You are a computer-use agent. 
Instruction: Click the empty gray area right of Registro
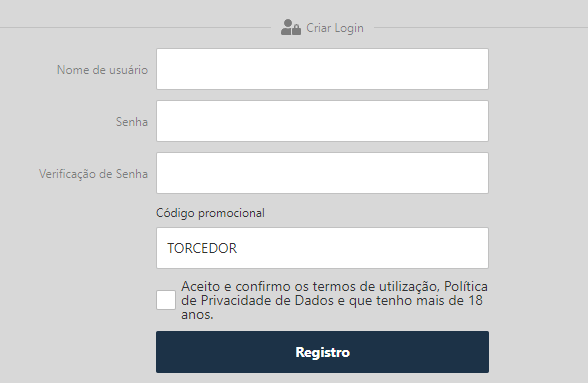pos(538,352)
